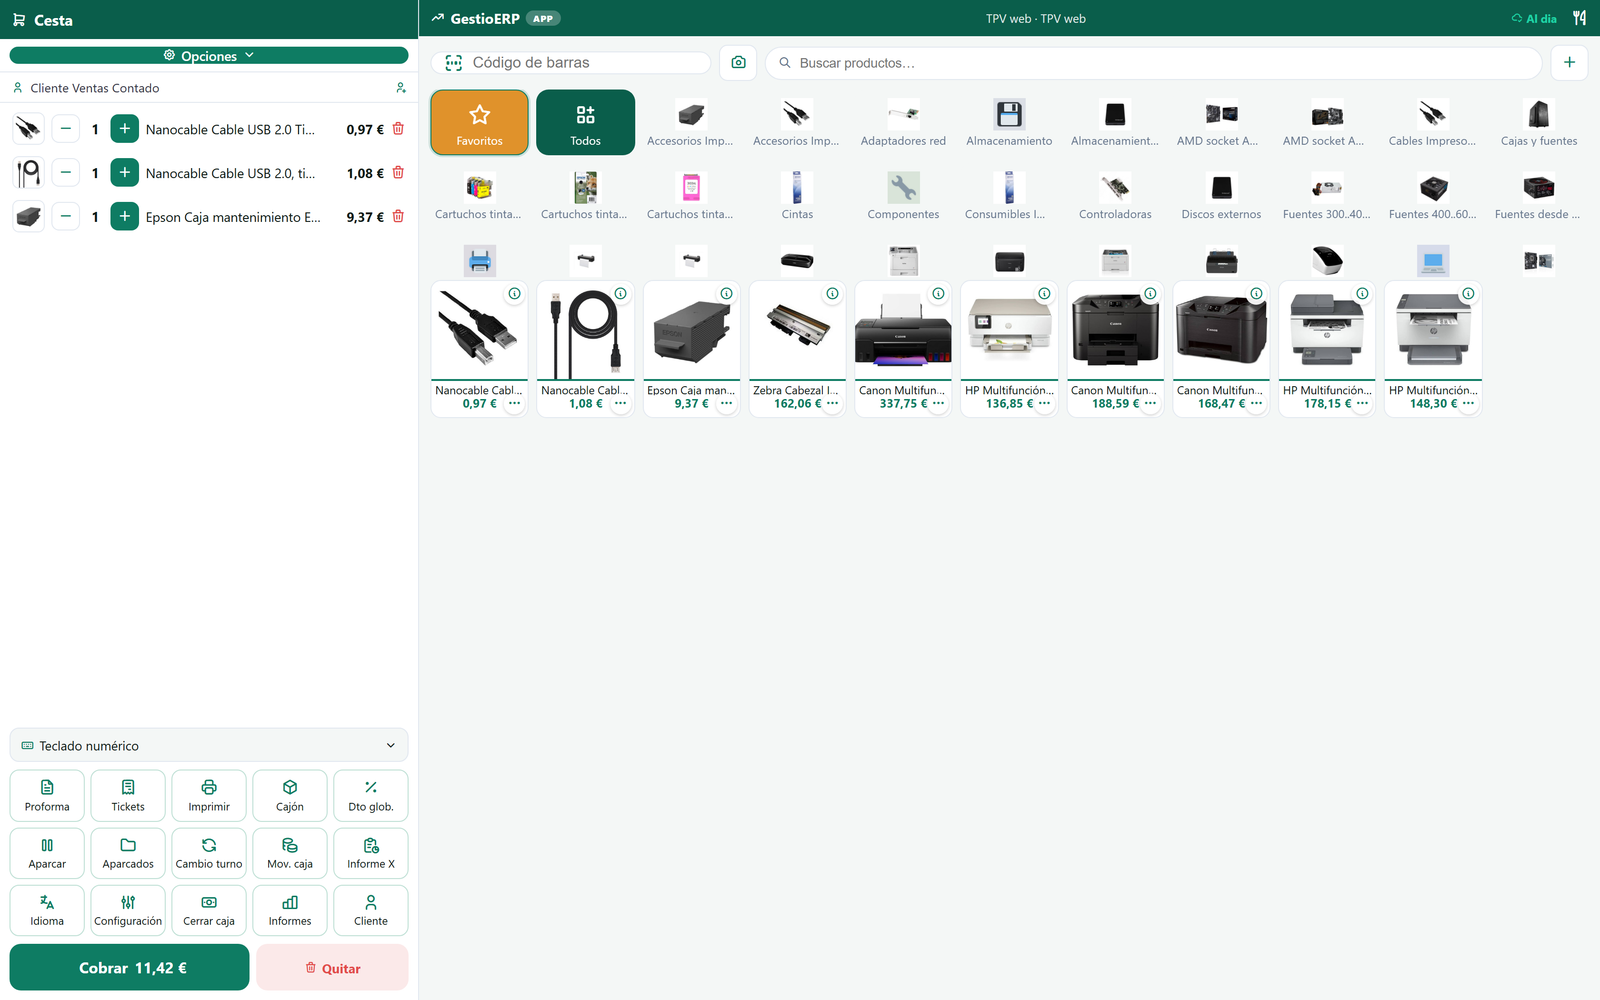The image size is (1600, 1000).
Task: Open Tickets list
Action: point(128,796)
